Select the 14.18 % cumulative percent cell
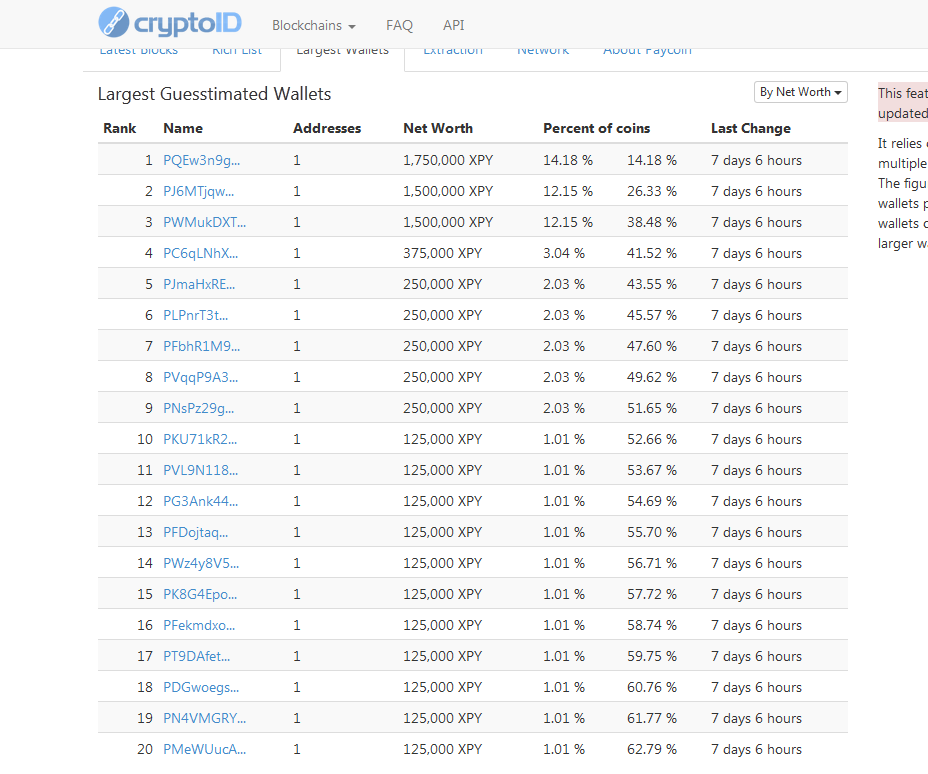 pos(652,160)
